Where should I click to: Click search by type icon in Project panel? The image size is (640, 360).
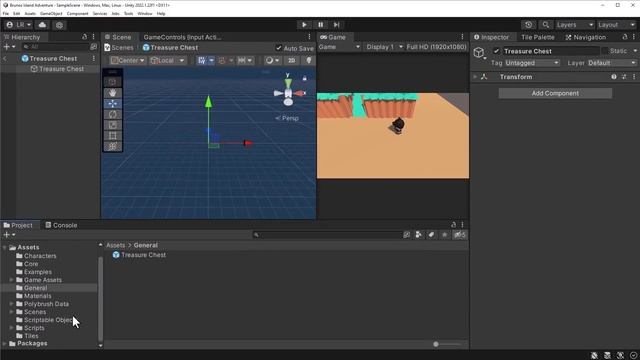tap(418, 235)
